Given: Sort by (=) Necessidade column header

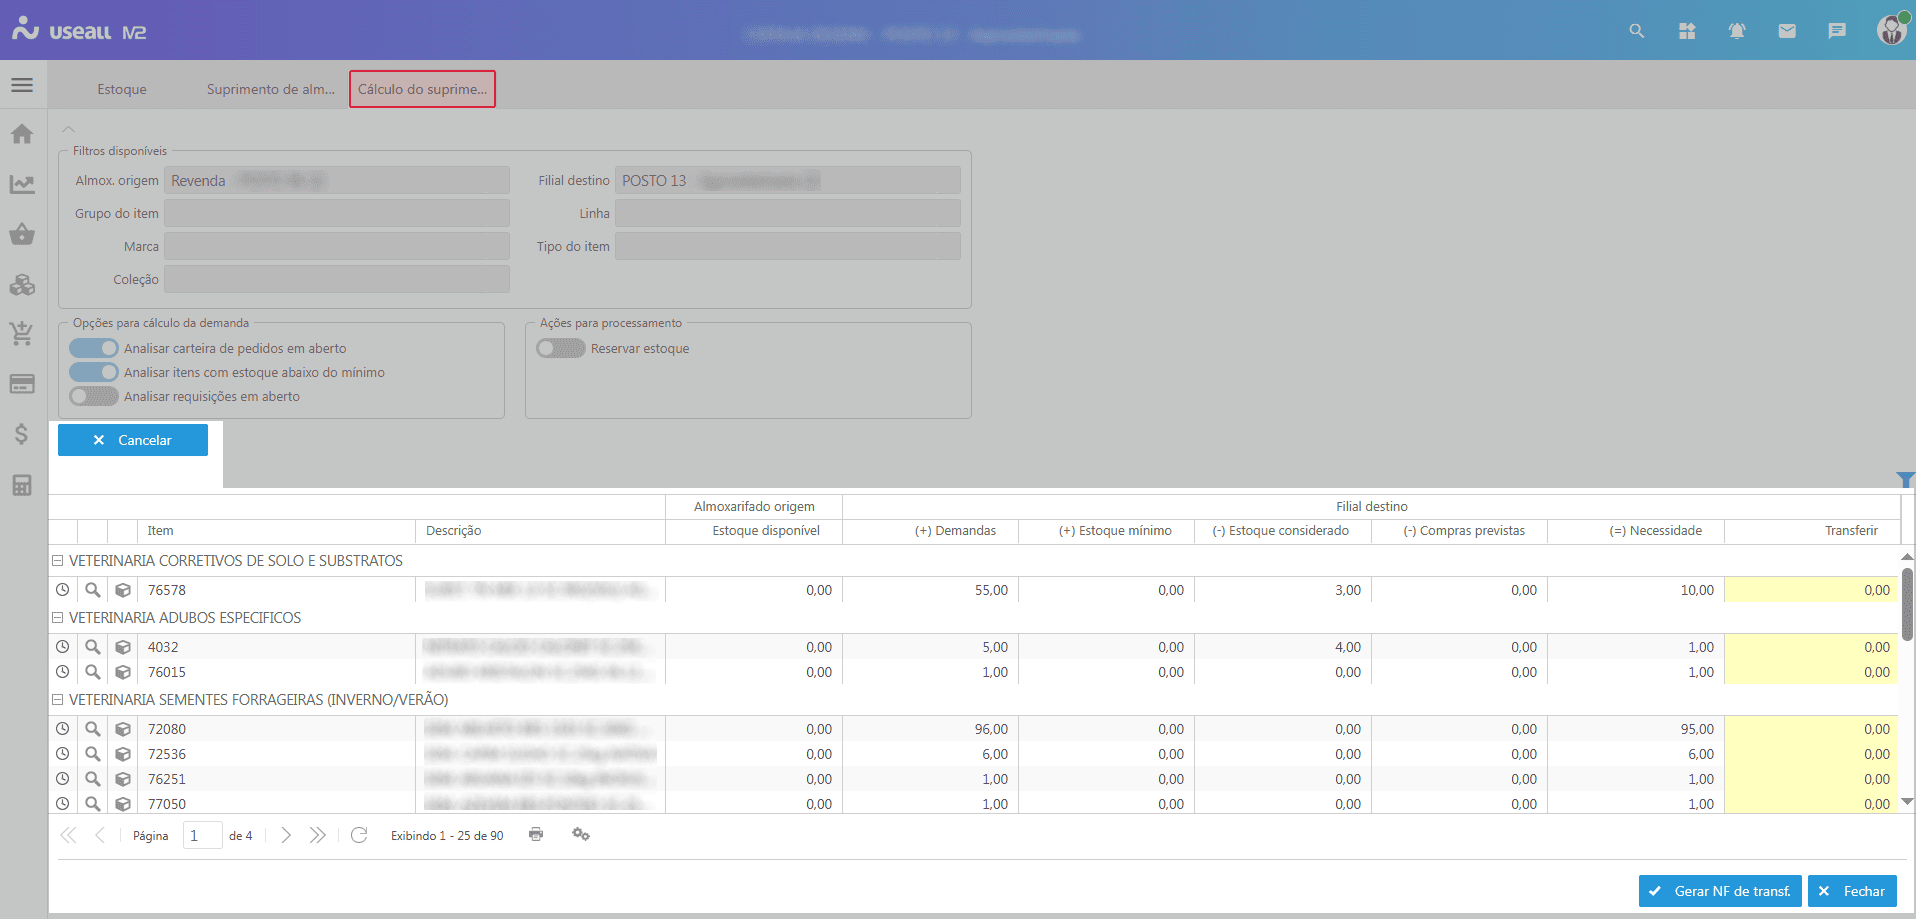Looking at the screenshot, I should 1636,531.
